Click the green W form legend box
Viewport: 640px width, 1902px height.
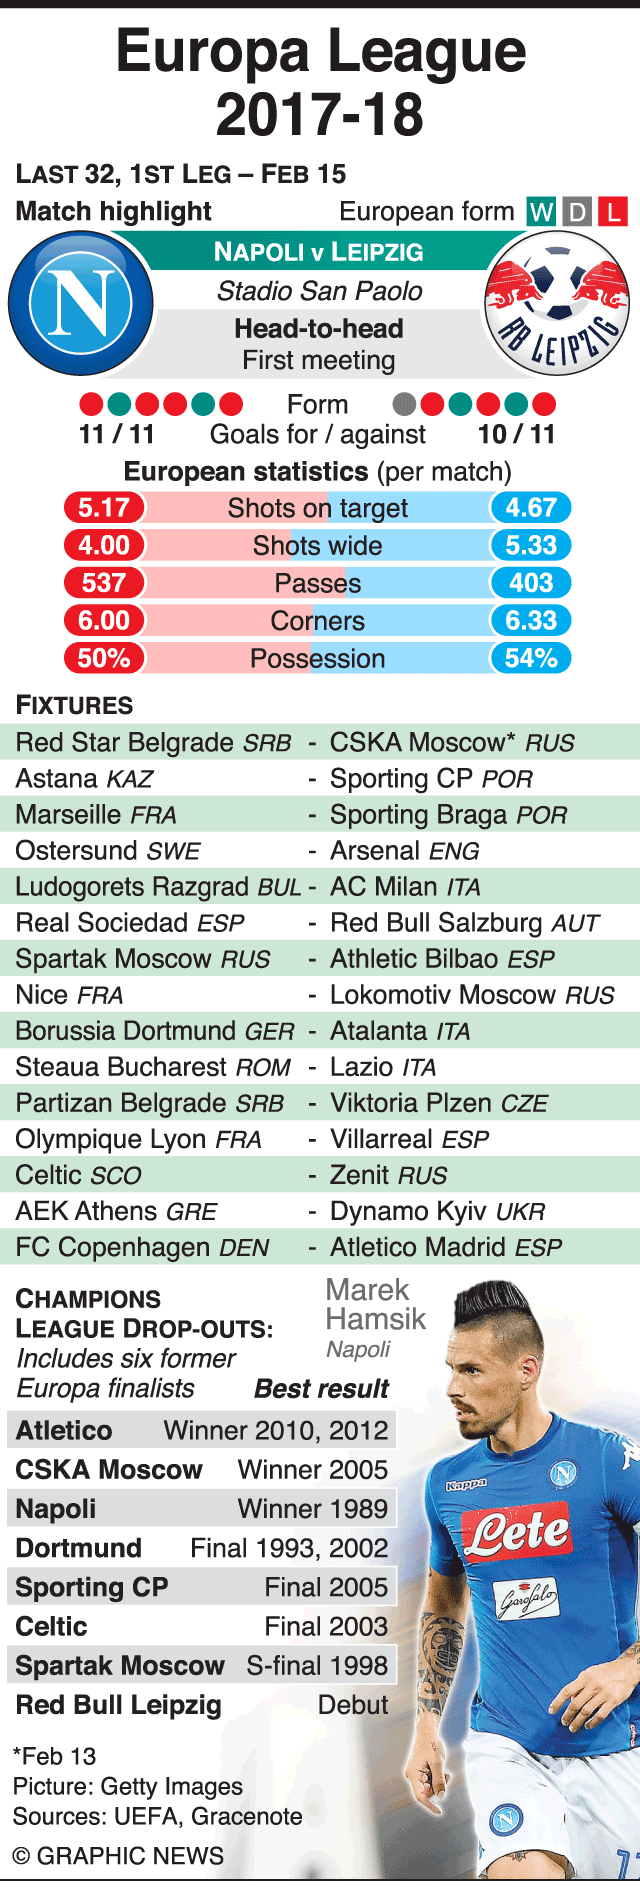(x=541, y=211)
